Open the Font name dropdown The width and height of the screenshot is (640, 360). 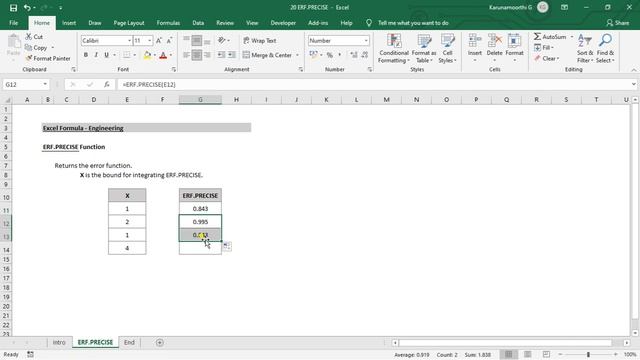[x=129, y=40]
